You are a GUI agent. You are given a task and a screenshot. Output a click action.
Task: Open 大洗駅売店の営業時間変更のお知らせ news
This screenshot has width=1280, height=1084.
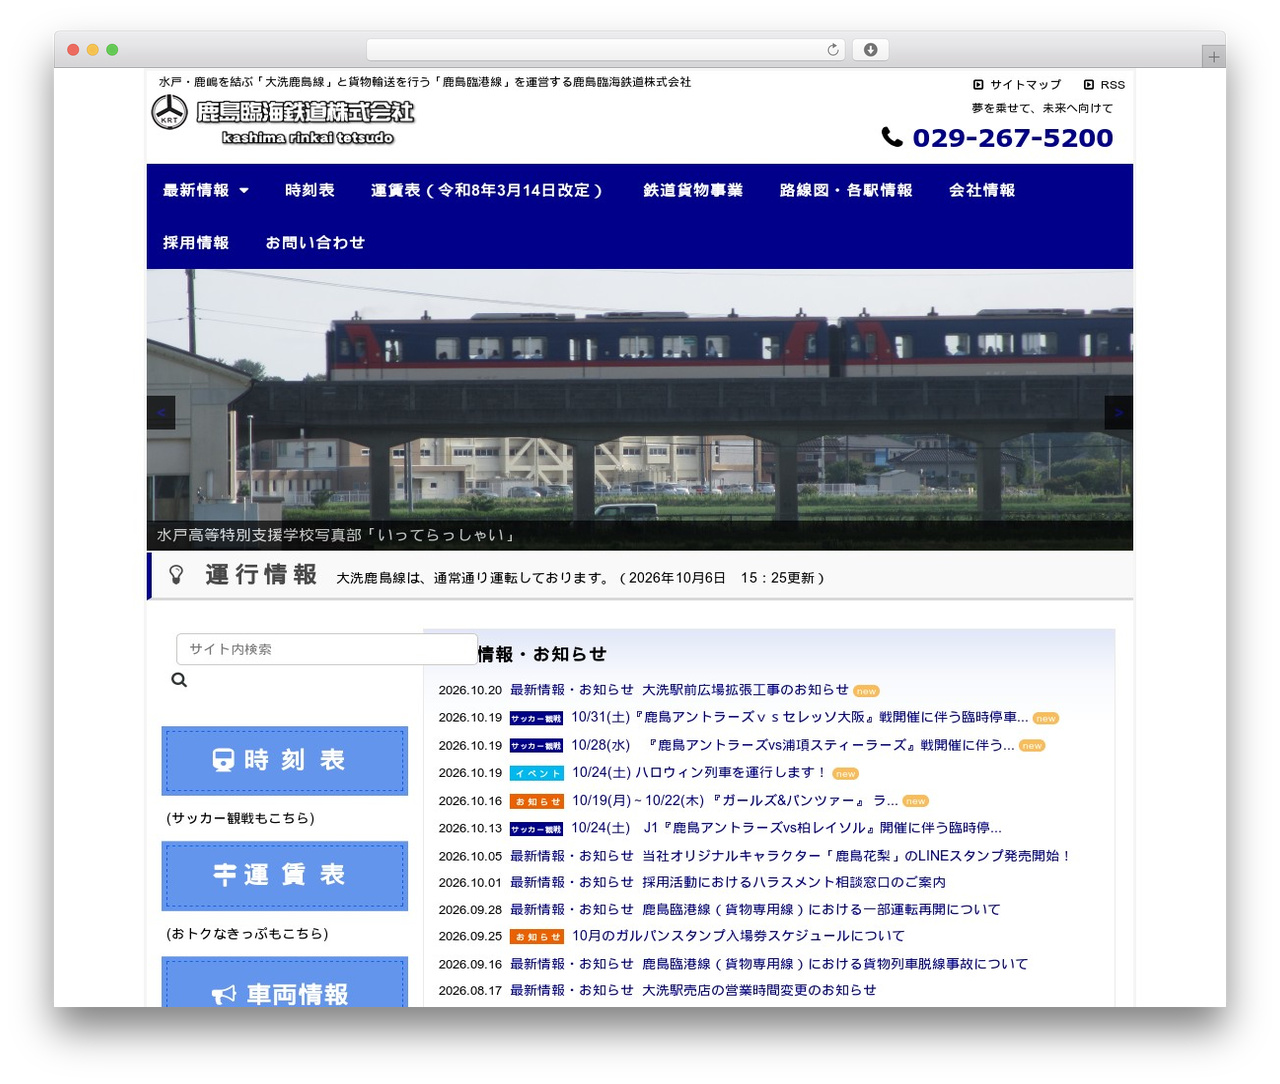pos(759,990)
